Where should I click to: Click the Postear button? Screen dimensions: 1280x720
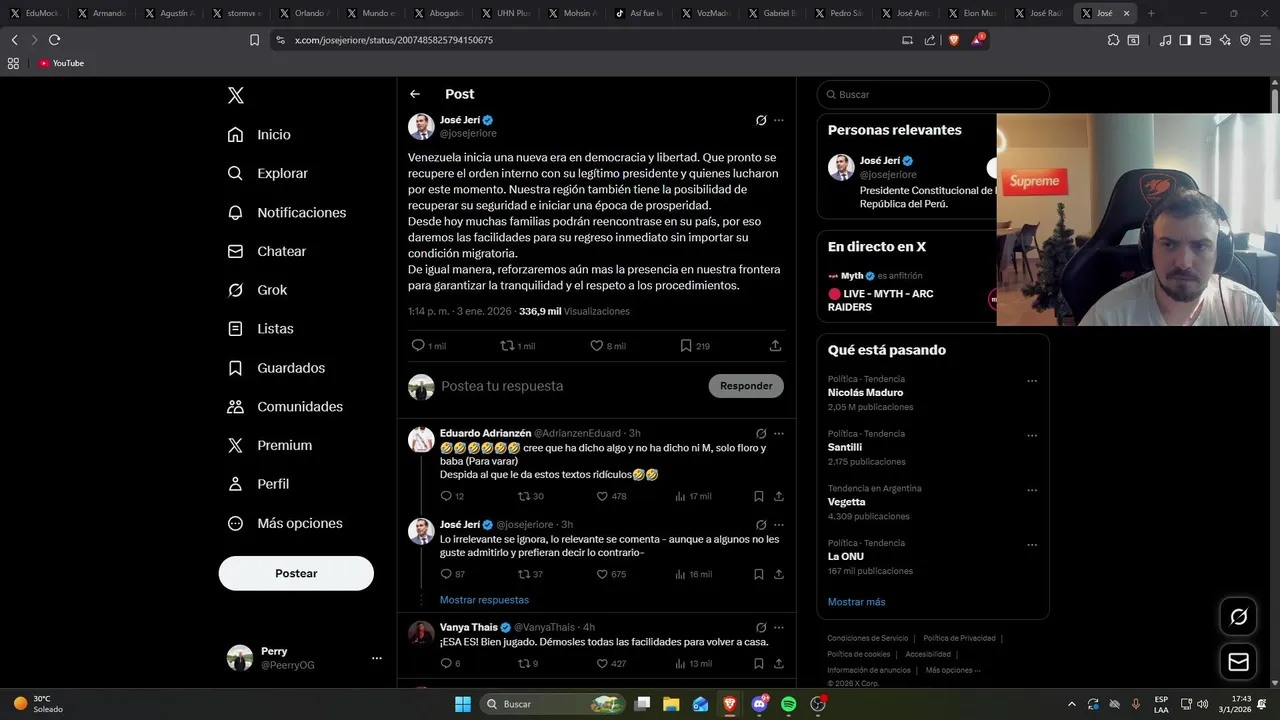point(296,573)
